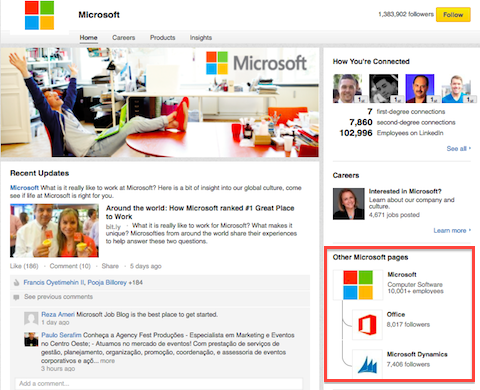Open the second connection's black-and-white photo
The height and width of the screenshot is (390, 480).
[383, 88]
